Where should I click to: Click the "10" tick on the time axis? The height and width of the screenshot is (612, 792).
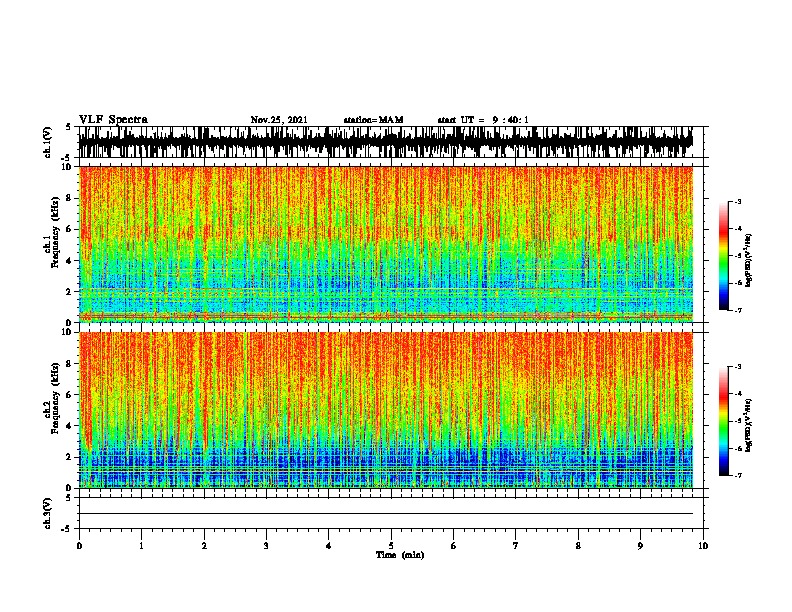coord(703,545)
